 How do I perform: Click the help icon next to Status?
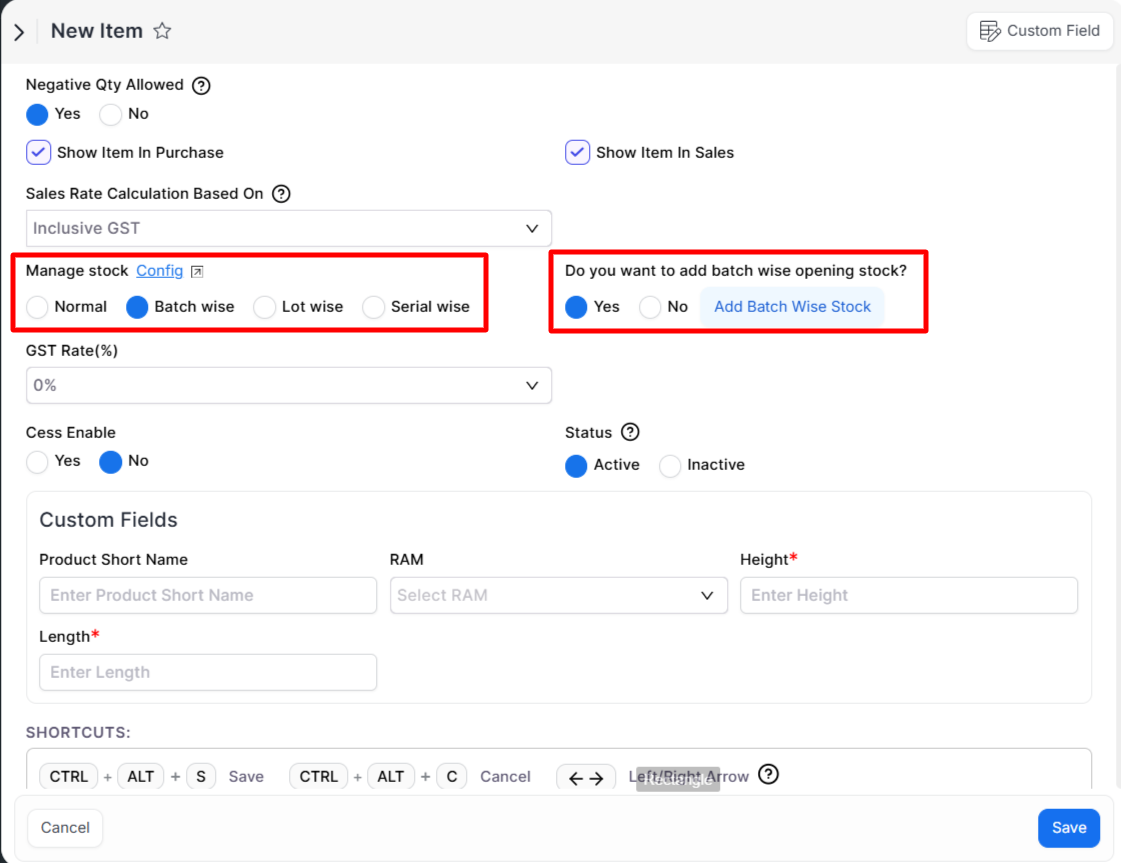pyautogui.click(x=630, y=432)
